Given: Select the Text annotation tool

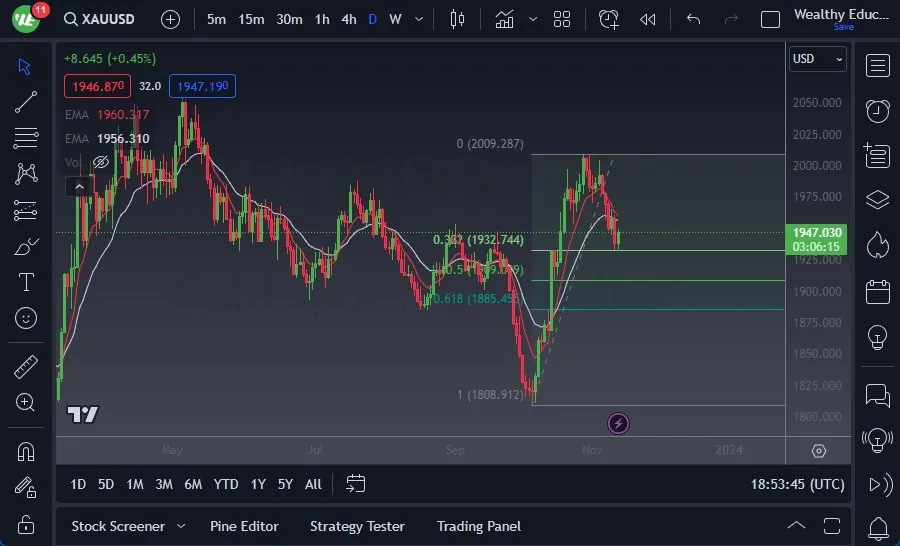Looking at the screenshot, I should (x=26, y=282).
